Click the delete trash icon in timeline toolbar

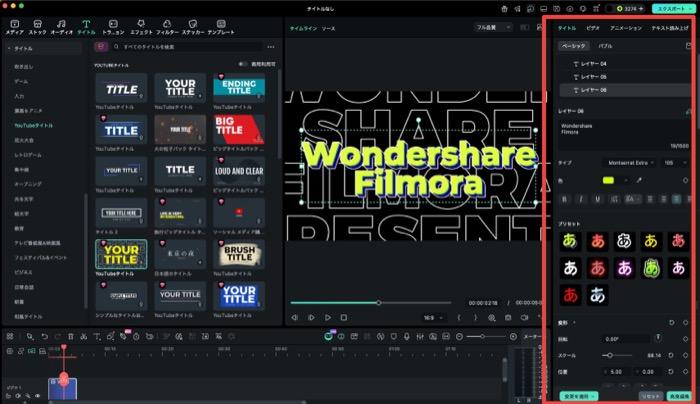point(70,337)
